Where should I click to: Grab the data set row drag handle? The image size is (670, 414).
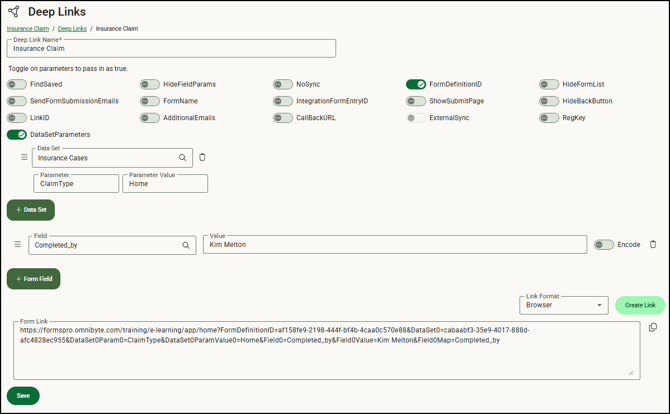click(24, 157)
